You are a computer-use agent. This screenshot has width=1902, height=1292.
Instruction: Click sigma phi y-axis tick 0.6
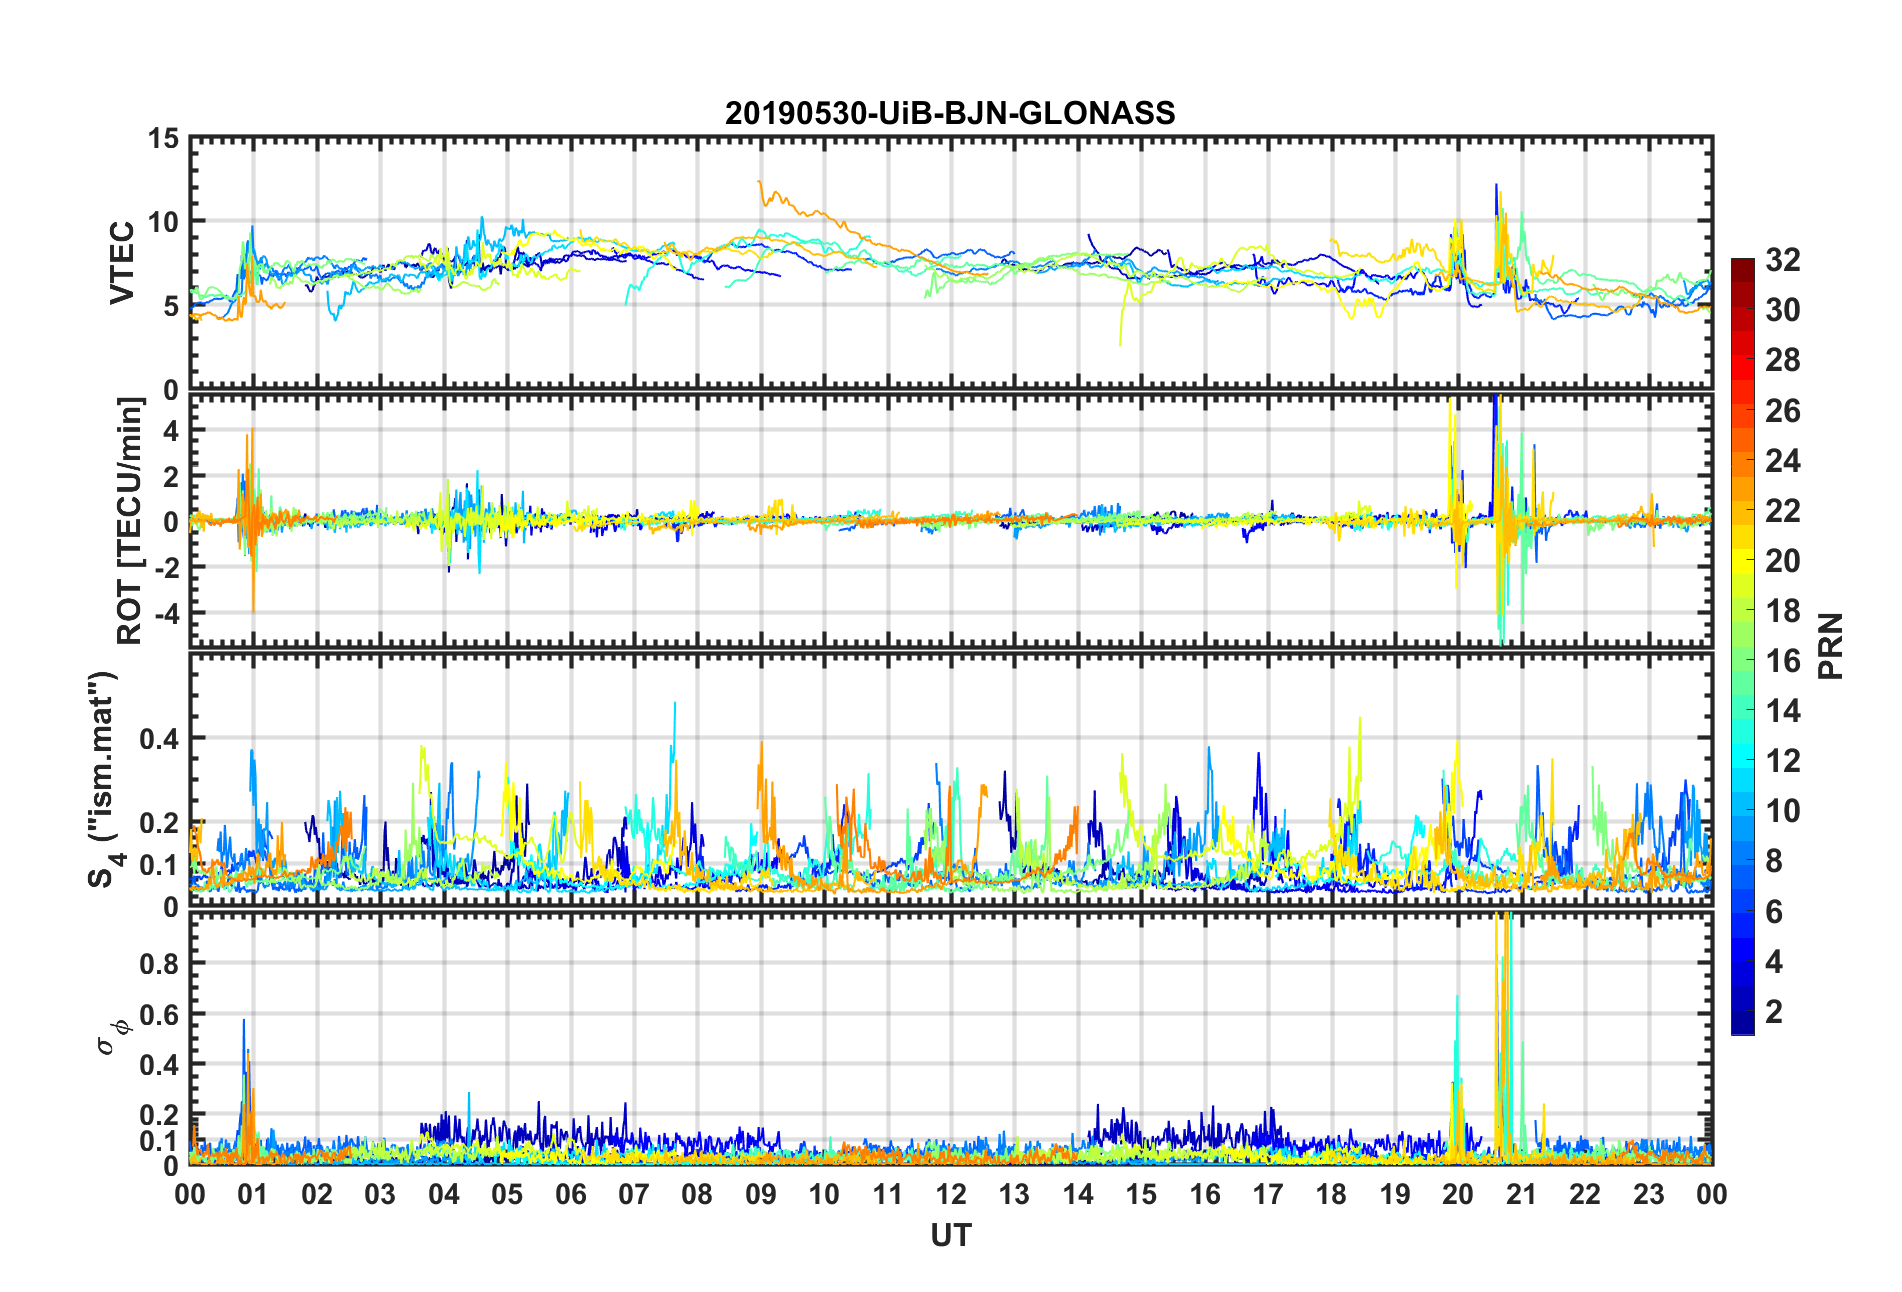click(160, 1014)
